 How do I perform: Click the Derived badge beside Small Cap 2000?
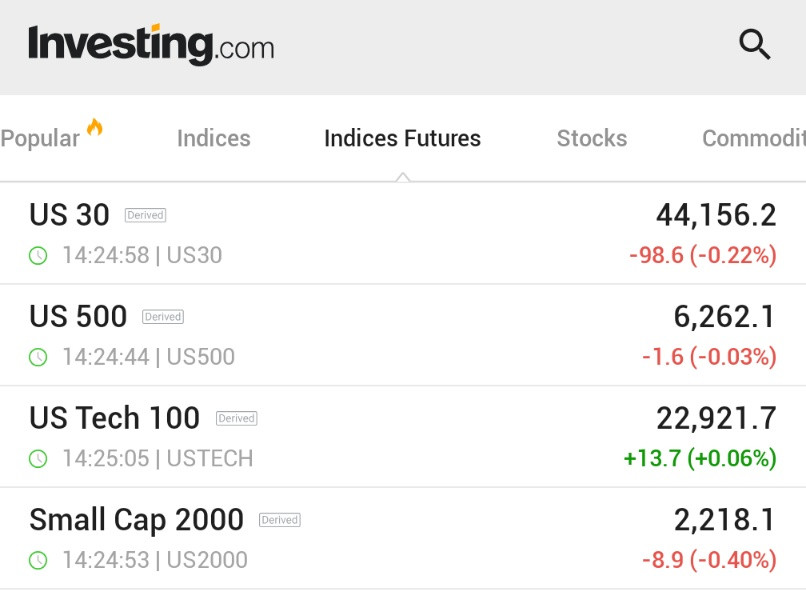click(280, 520)
